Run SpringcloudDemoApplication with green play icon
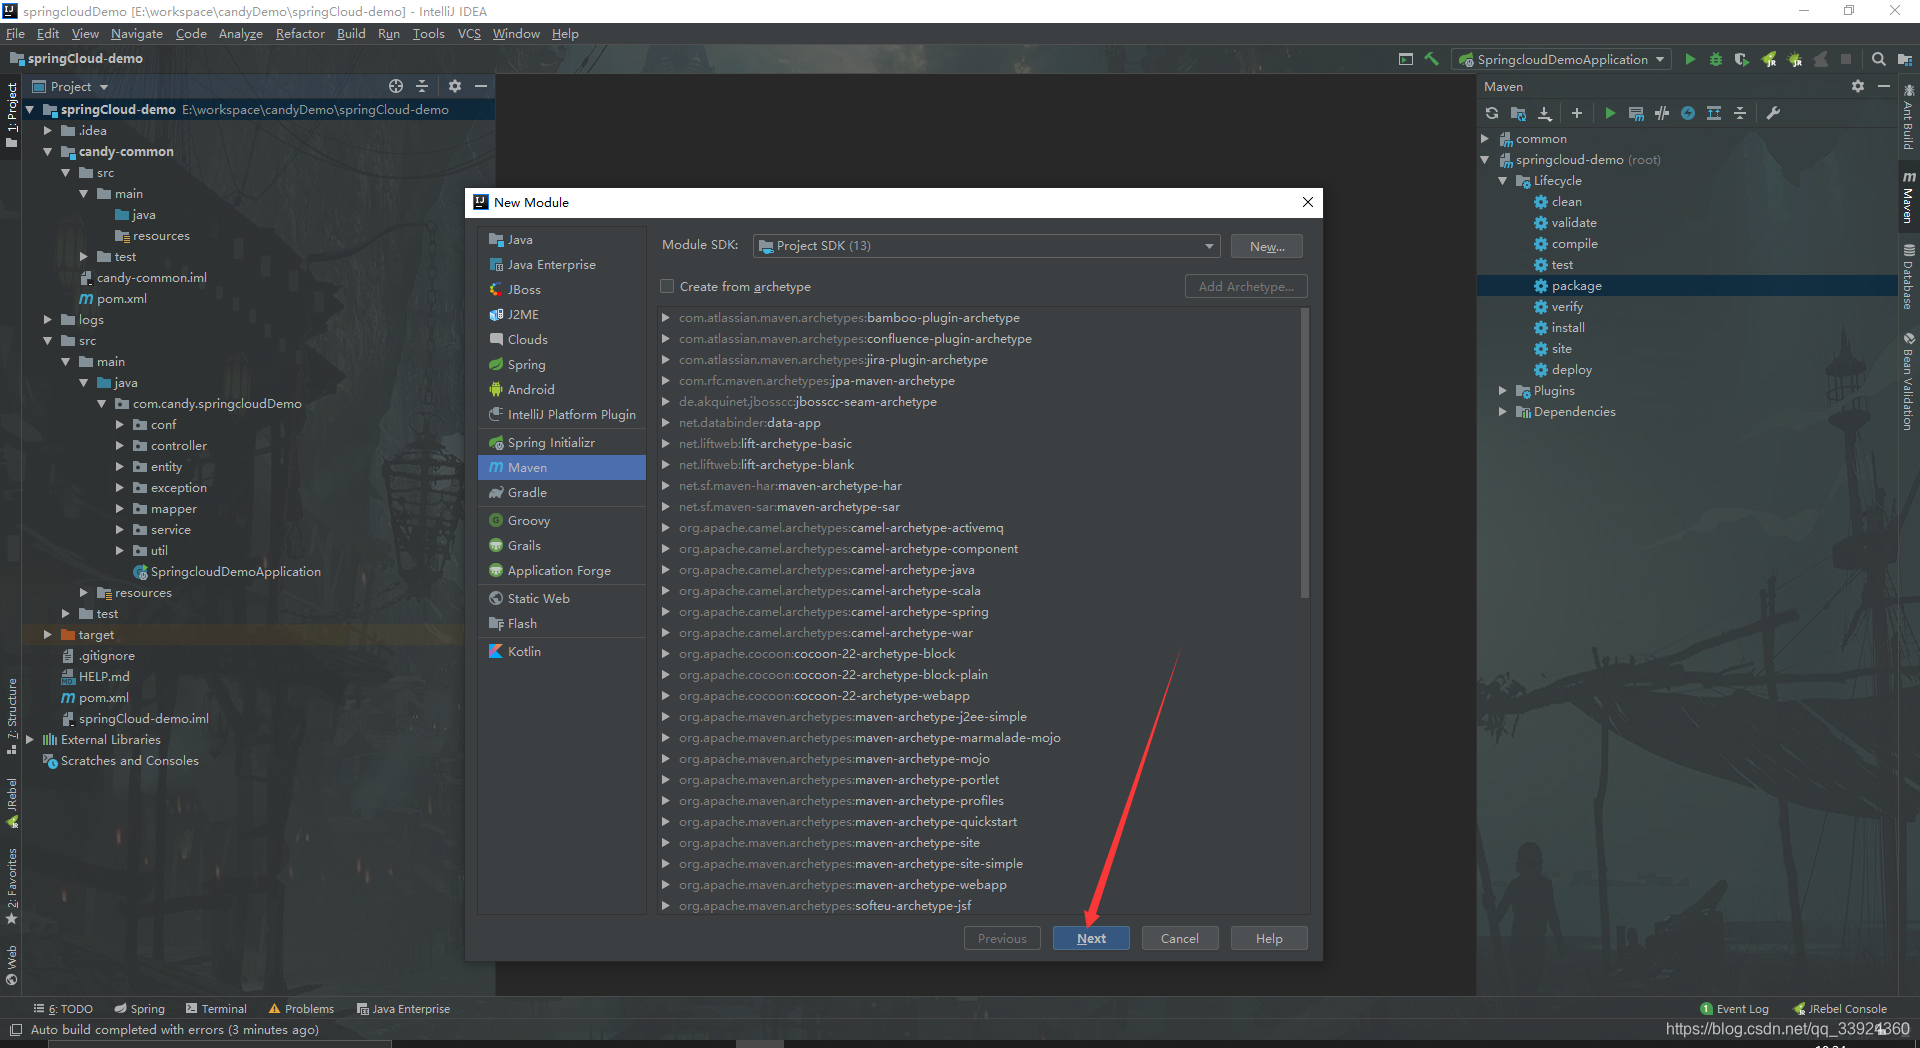Screen dimensions: 1920x1048 [x=1690, y=59]
